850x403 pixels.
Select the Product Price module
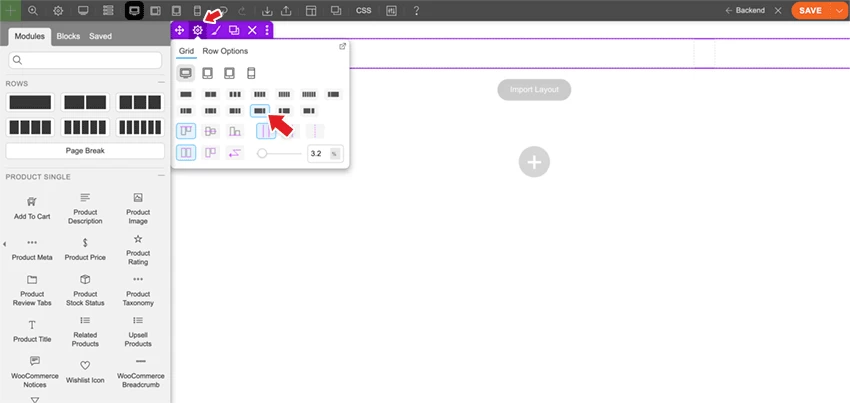[85, 250]
